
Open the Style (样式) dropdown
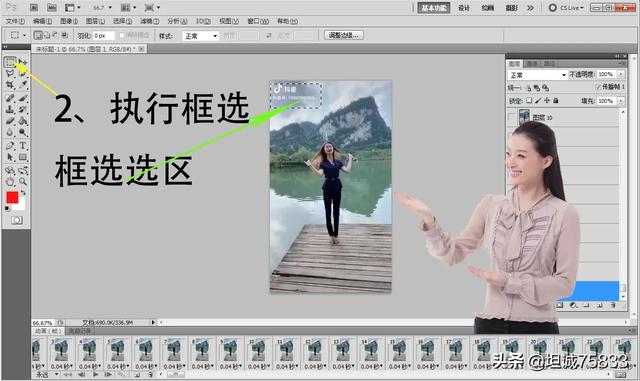(x=201, y=36)
